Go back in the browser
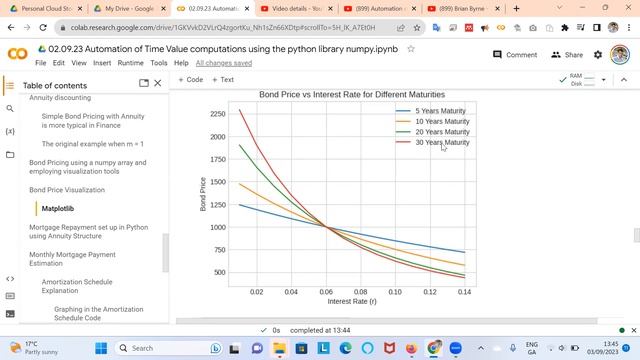The height and width of the screenshot is (360, 640). (11, 27)
